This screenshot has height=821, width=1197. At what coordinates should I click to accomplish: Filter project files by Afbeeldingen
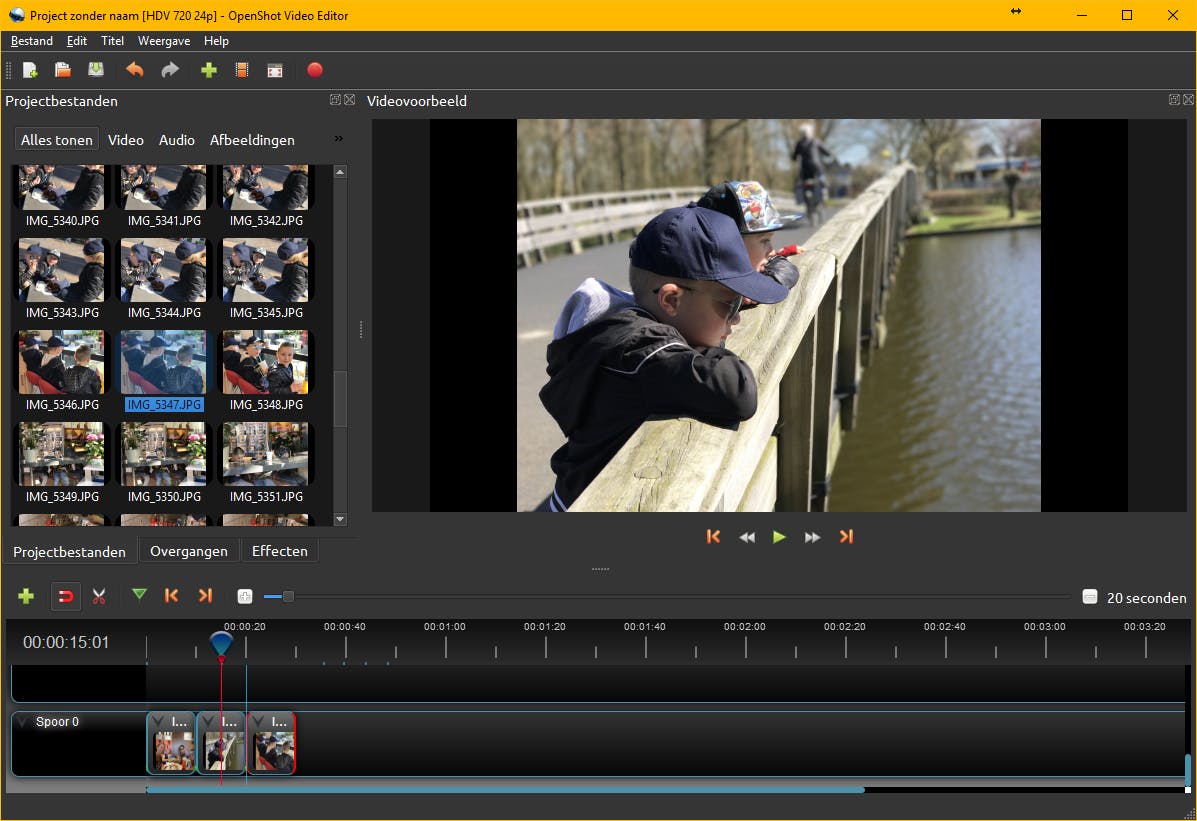(252, 140)
